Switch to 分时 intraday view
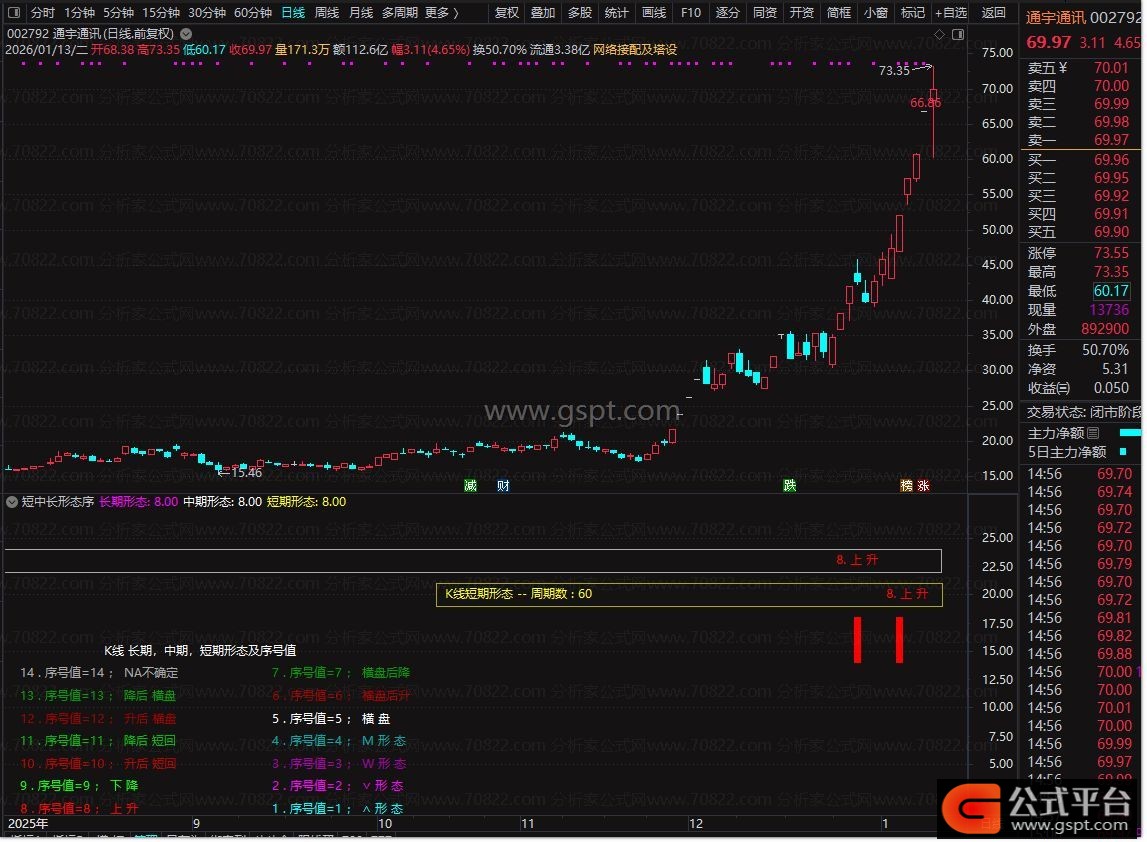This screenshot has width=1147, height=842. pos(43,13)
